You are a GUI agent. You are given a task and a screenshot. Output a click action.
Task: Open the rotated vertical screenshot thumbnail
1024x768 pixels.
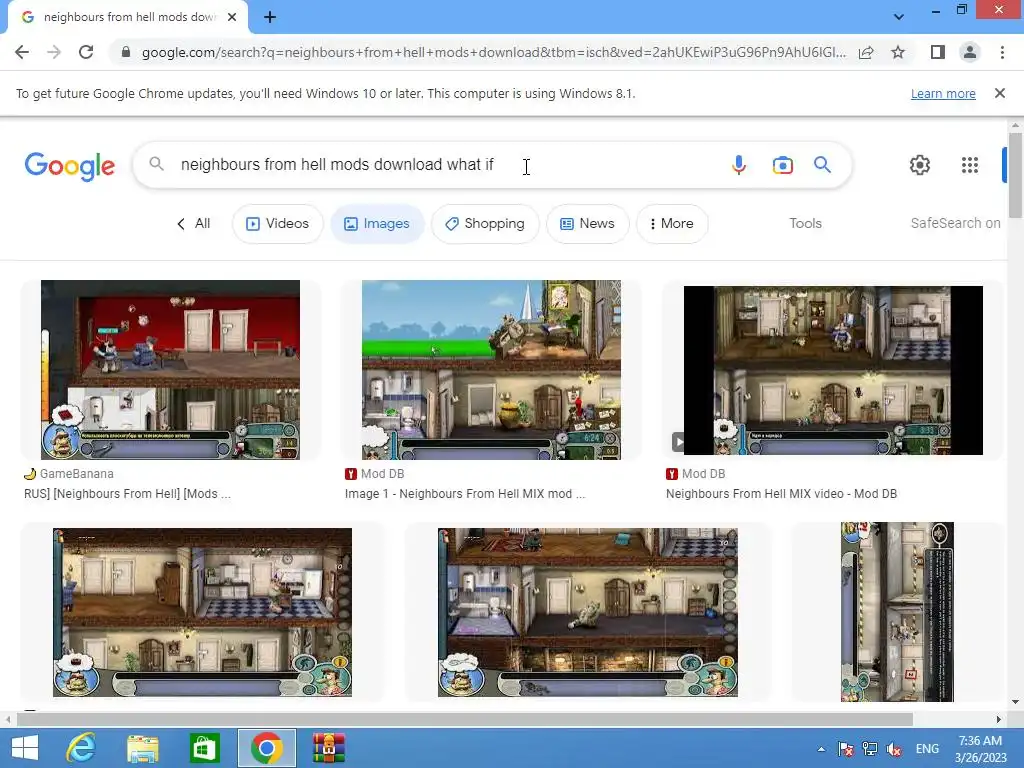(897, 612)
